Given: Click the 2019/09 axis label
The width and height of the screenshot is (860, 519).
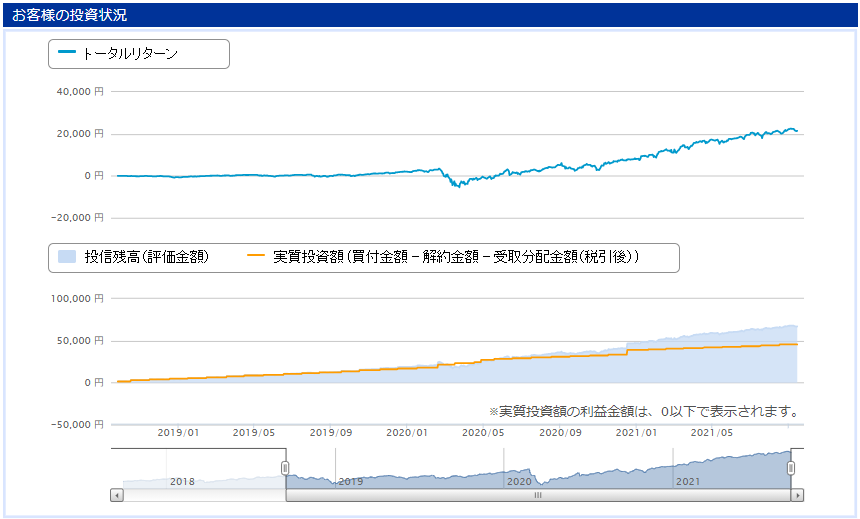Looking at the screenshot, I should point(331,433).
